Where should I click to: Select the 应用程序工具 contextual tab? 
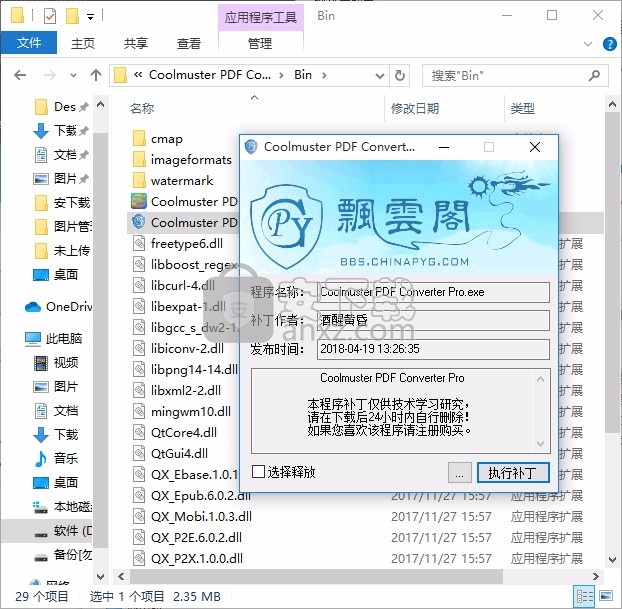(x=261, y=17)
